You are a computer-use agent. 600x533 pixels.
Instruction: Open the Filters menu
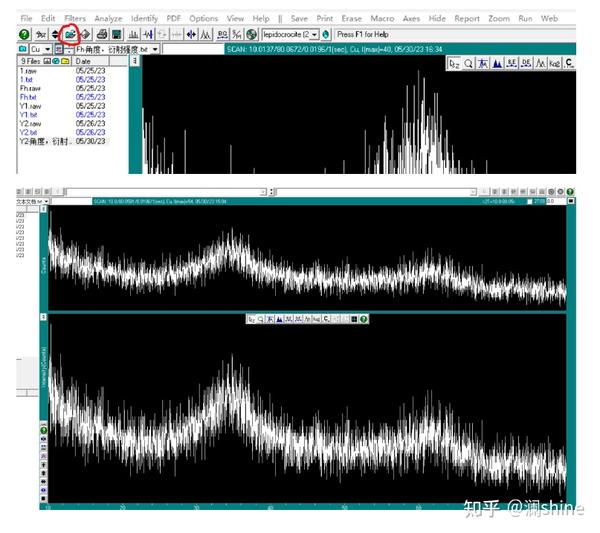click(75, 19)
